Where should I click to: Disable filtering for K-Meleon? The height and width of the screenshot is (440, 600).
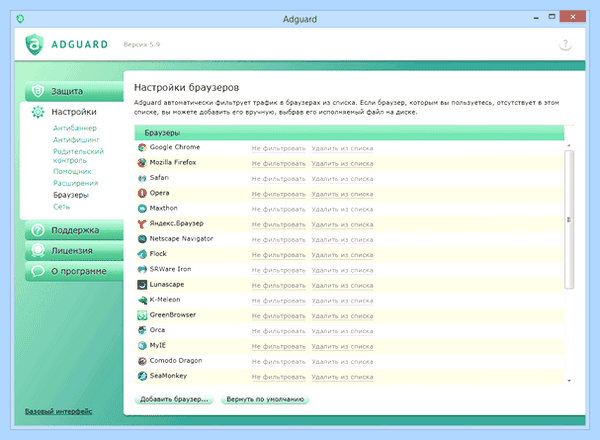(279, 301)
